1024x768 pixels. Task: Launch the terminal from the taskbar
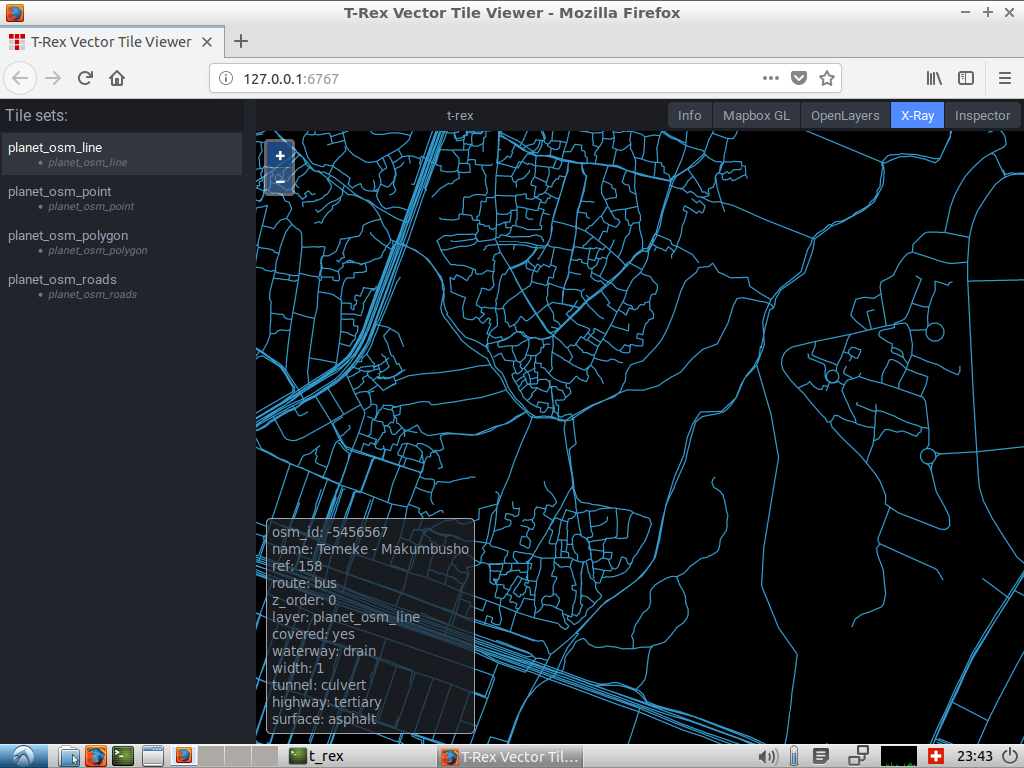coord(123,756)
